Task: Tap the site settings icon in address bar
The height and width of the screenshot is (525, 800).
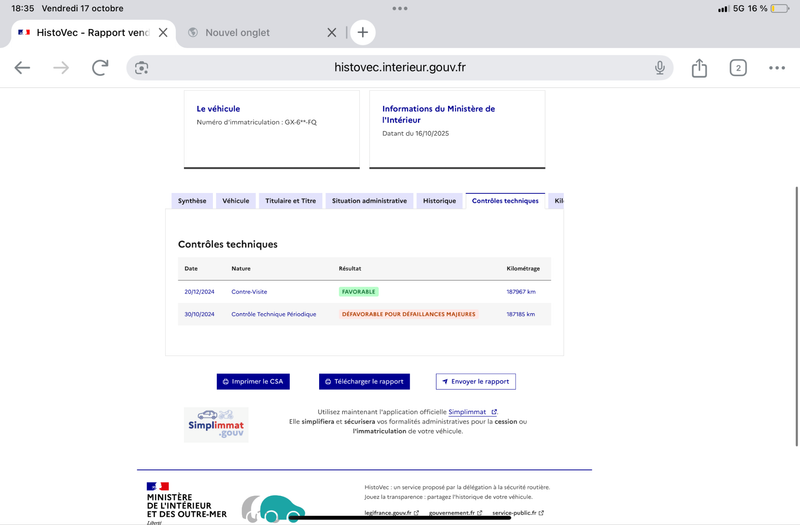Action: [x=142, y=67]
